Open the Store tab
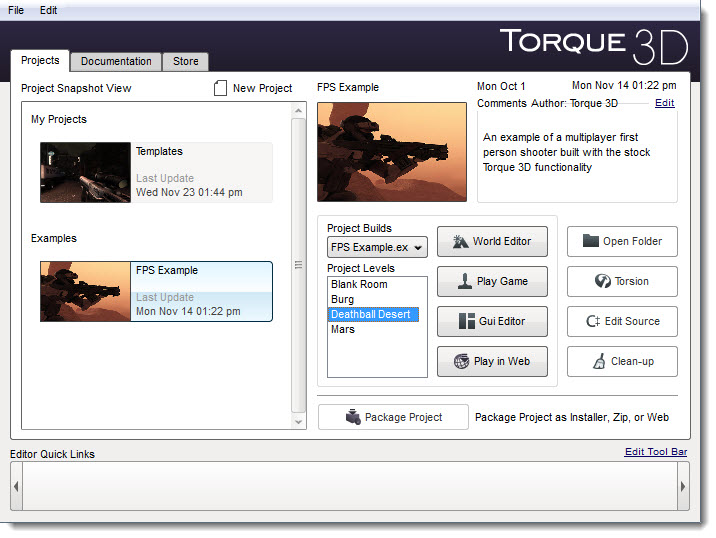The width and height of the screenshot is (716, 538). (x=185, y=61)
